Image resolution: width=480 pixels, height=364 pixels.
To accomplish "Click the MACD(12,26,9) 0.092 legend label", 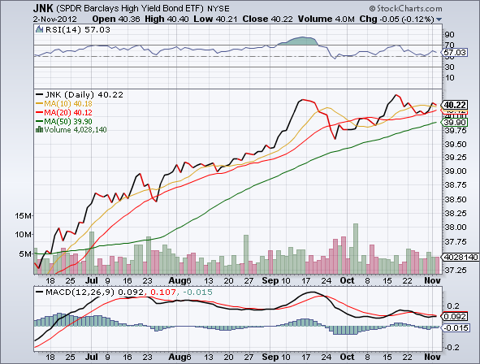I will 95,292.
